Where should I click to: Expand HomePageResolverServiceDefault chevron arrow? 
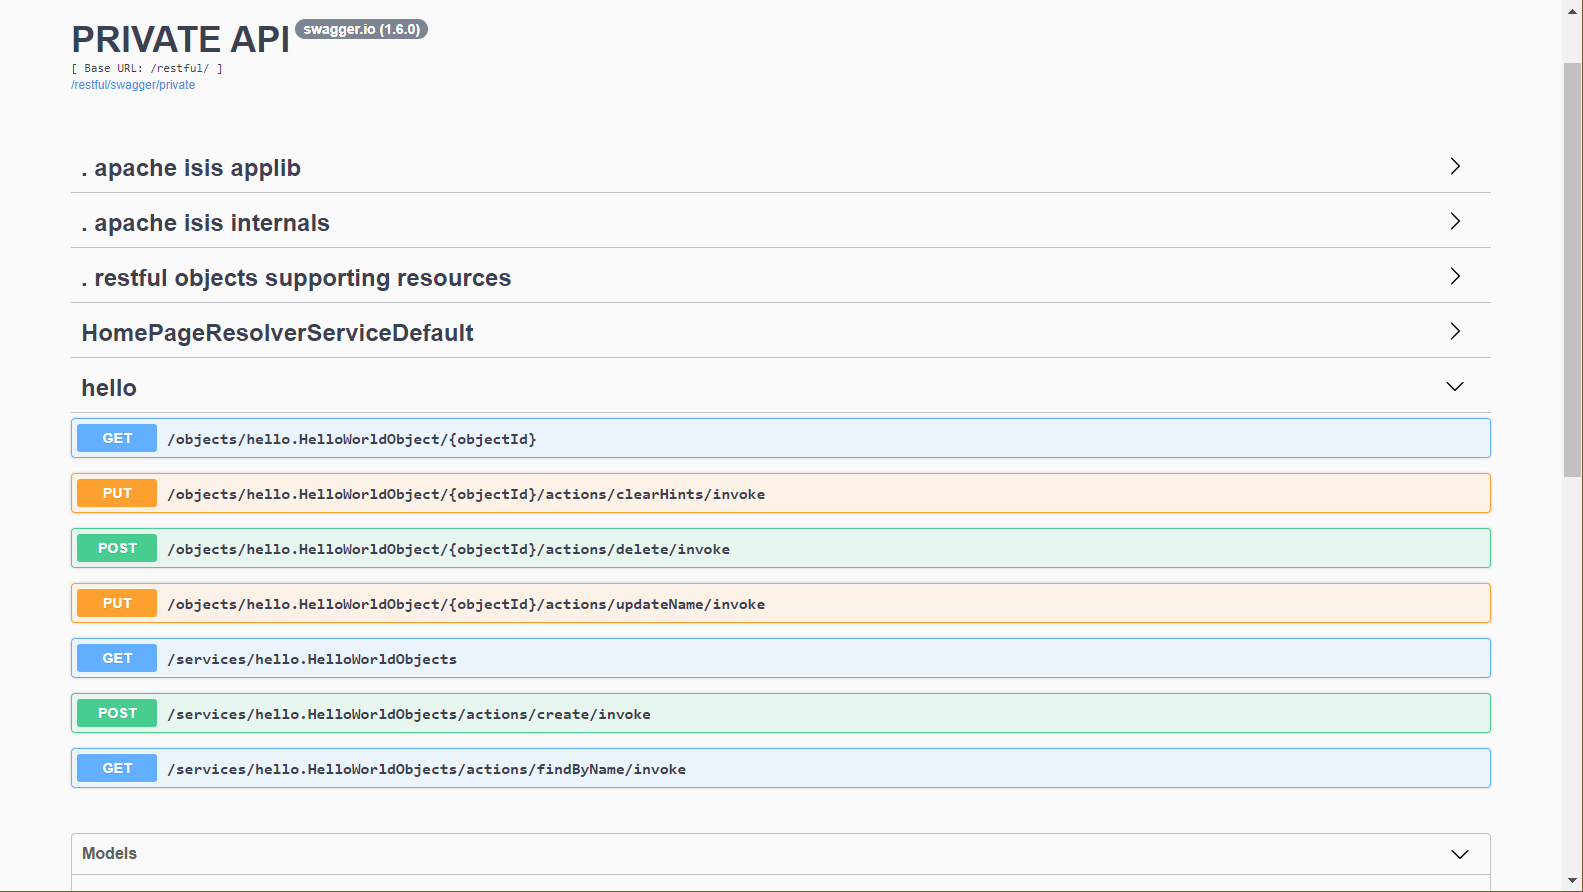coord(1455,331)
